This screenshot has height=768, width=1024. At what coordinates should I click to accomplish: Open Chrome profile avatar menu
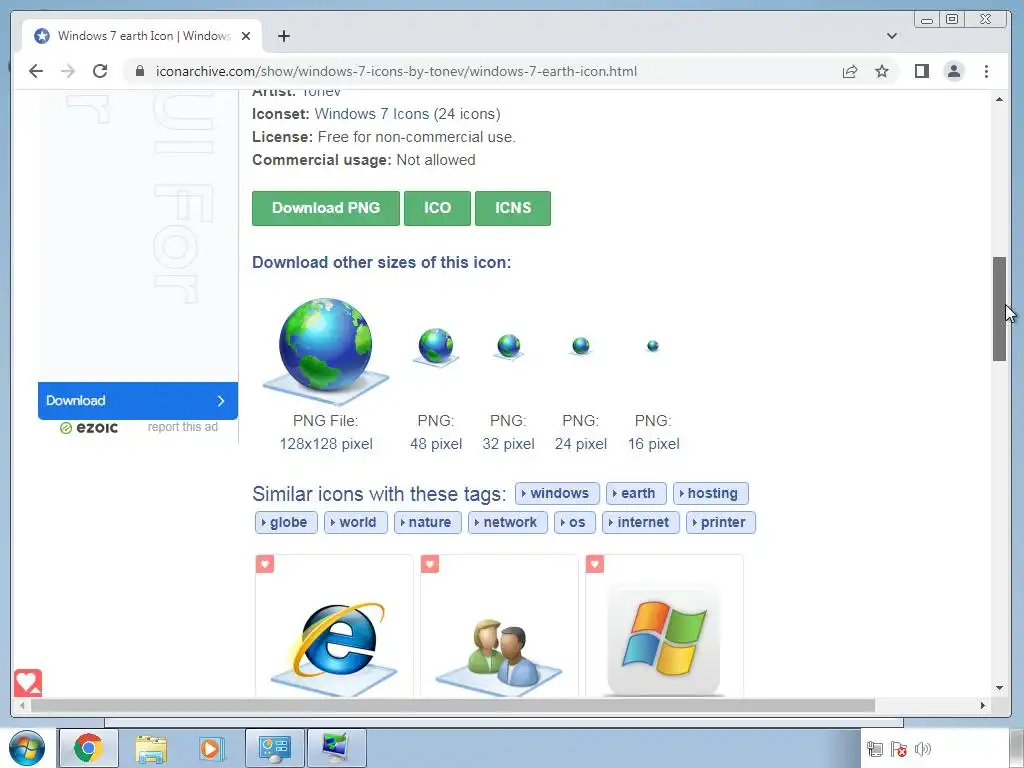[954, 71]
